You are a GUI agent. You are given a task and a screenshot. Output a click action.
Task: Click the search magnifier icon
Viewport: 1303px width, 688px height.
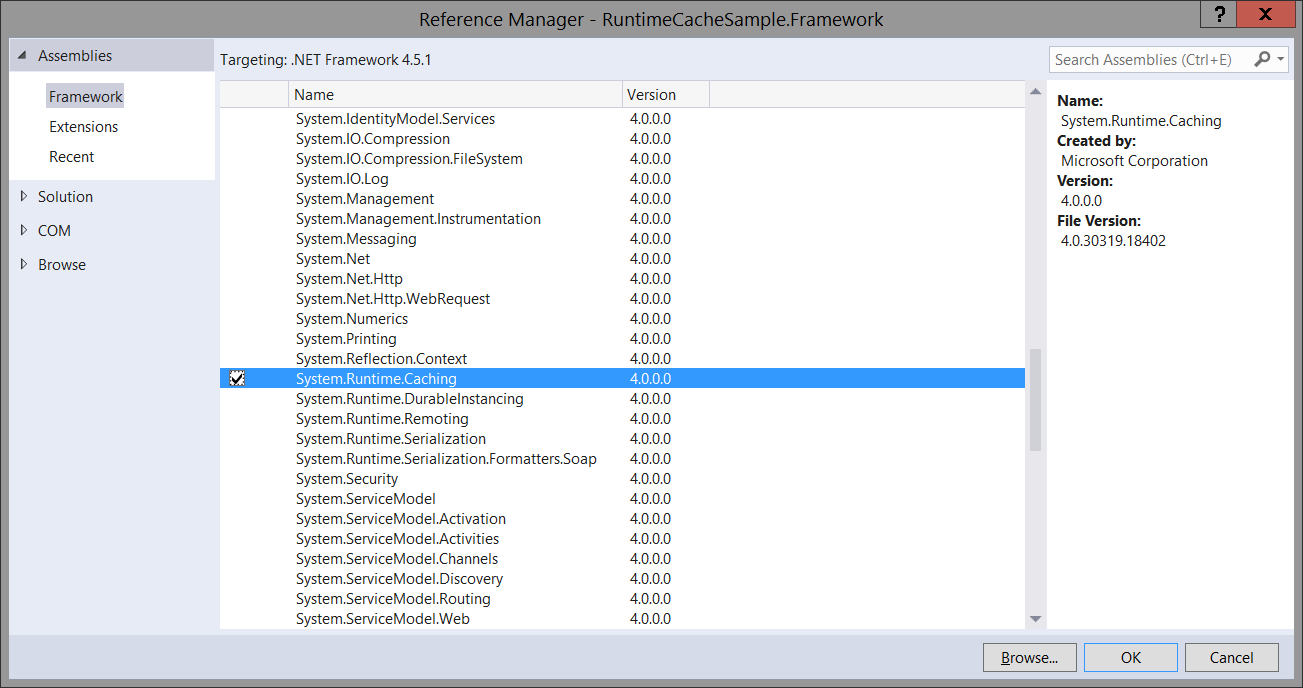(x=1261, y=59)
